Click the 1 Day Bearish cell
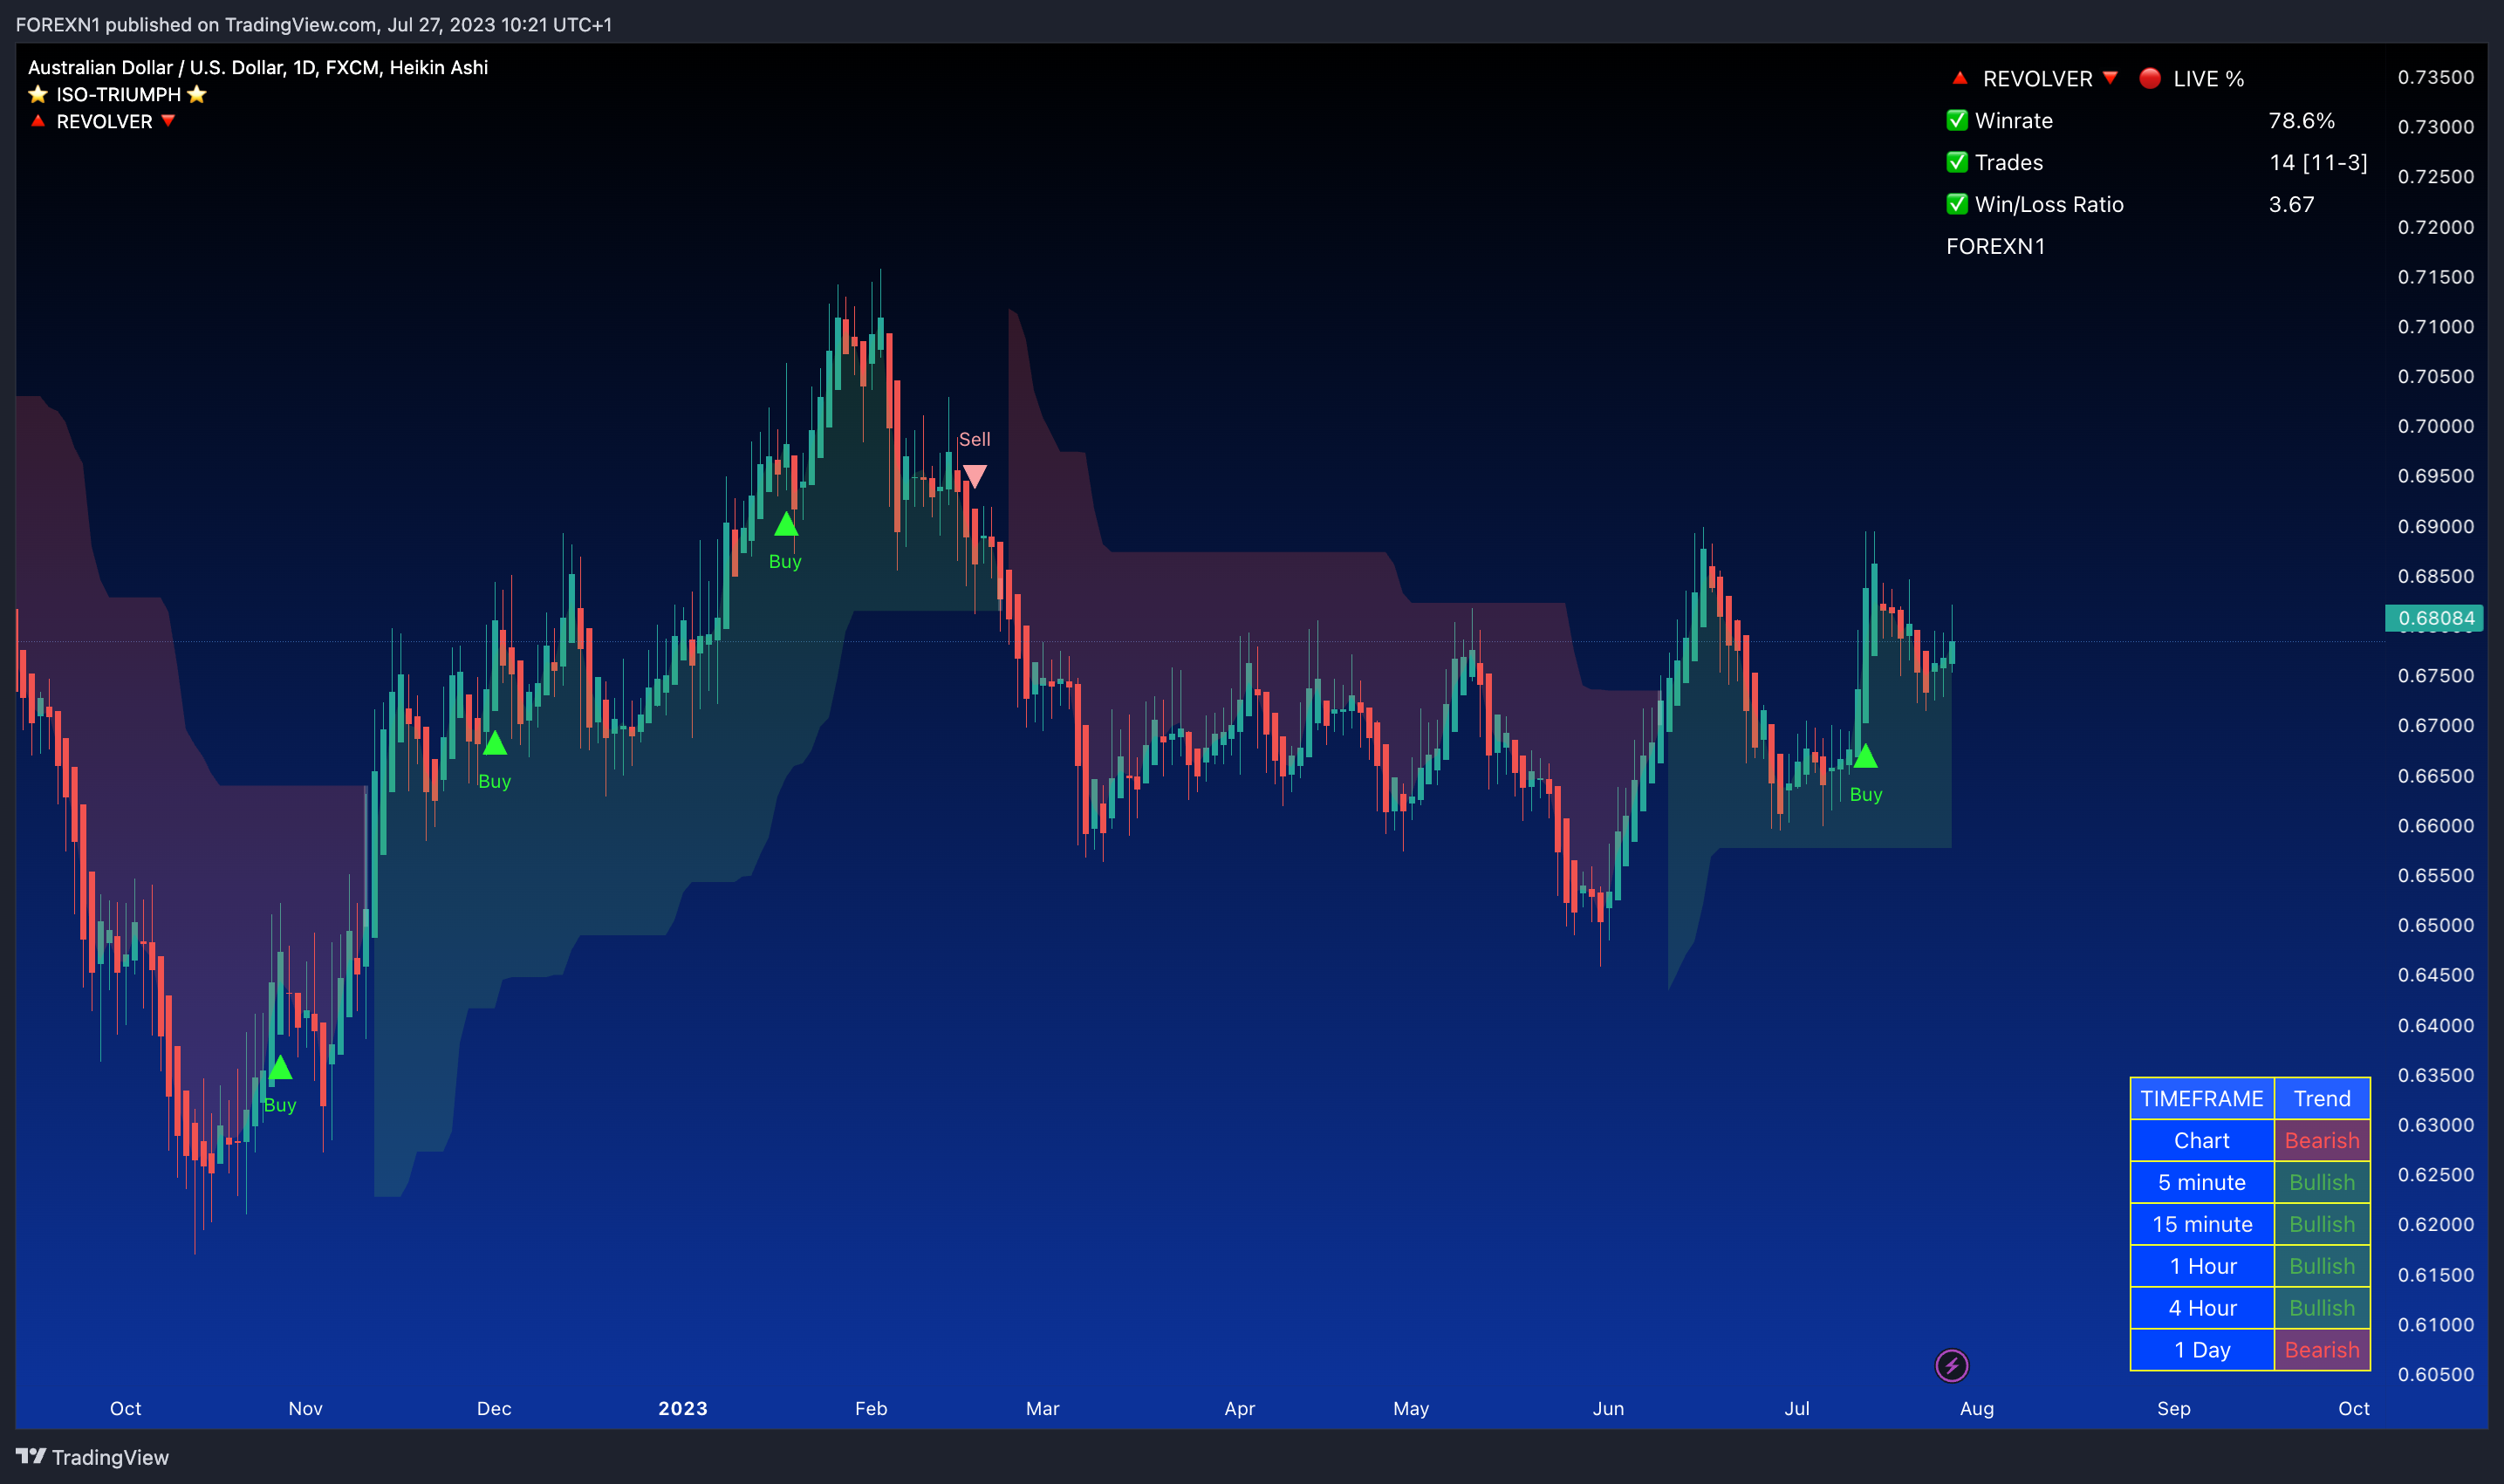The height and width of the screenshot is (1484, 2504). [x=2322, y=1350]
